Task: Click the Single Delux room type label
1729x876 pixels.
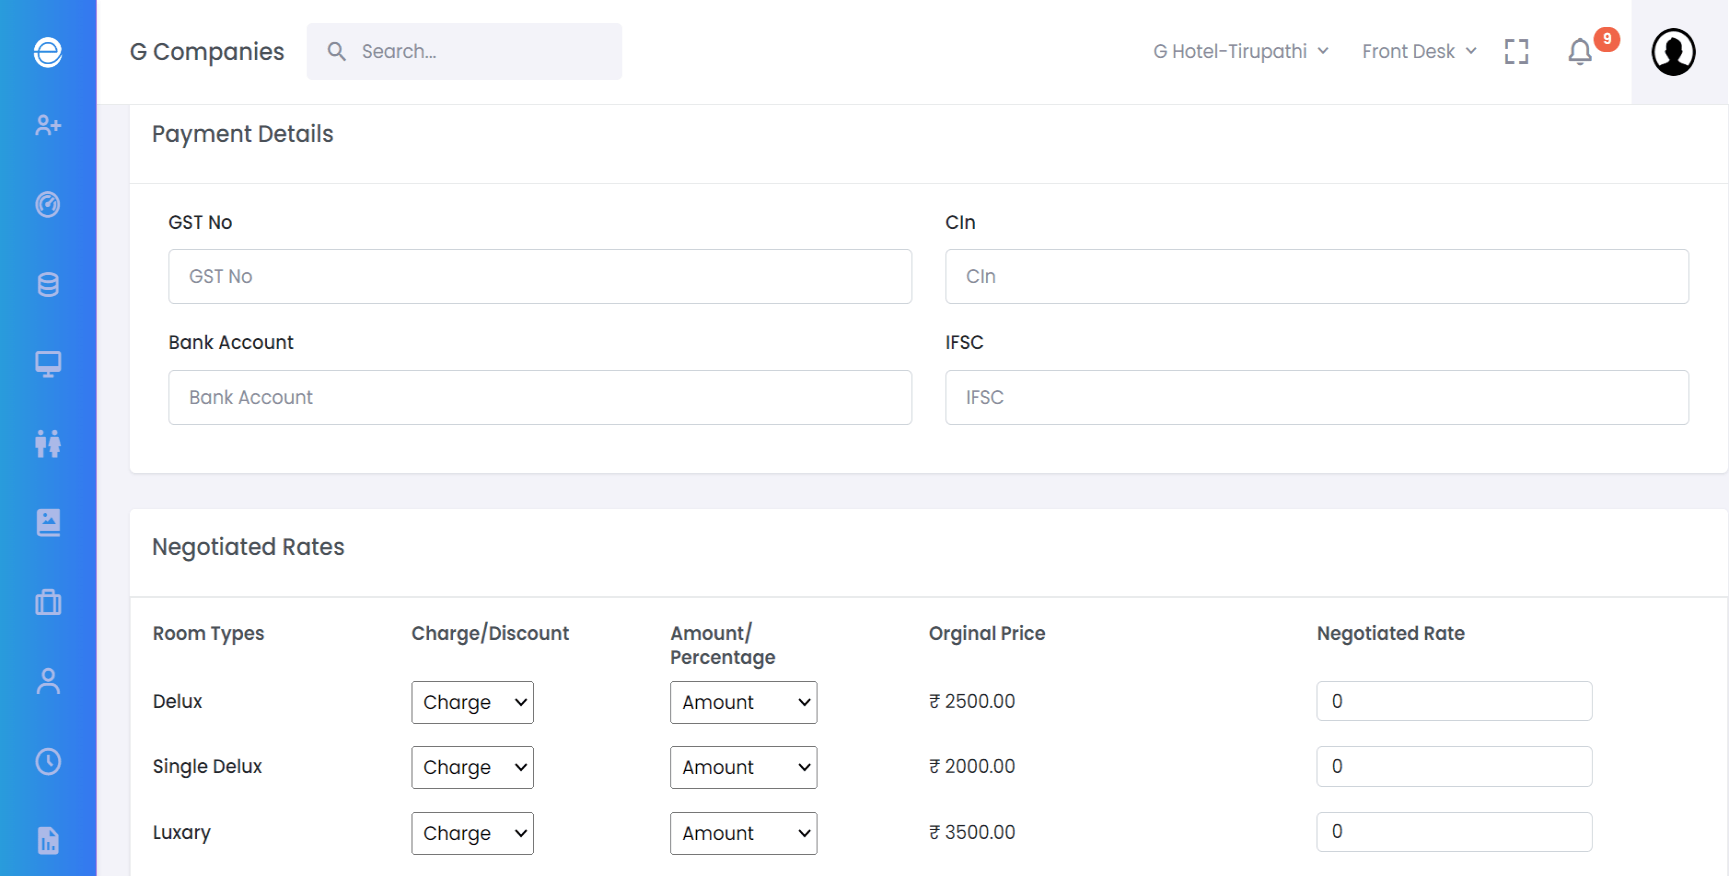Action: pyautogui.click(x=207, y=766)
